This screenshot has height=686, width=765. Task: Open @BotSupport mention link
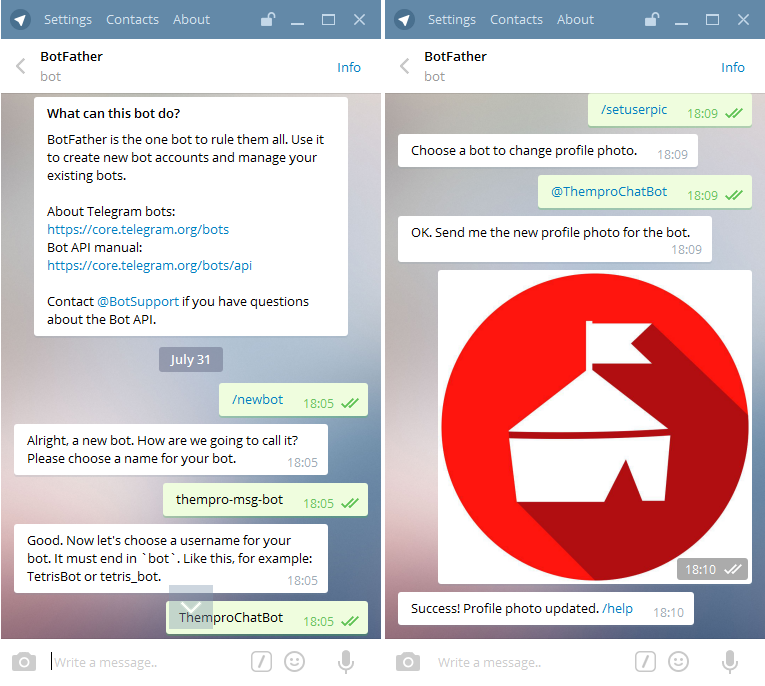coord(138,302)
